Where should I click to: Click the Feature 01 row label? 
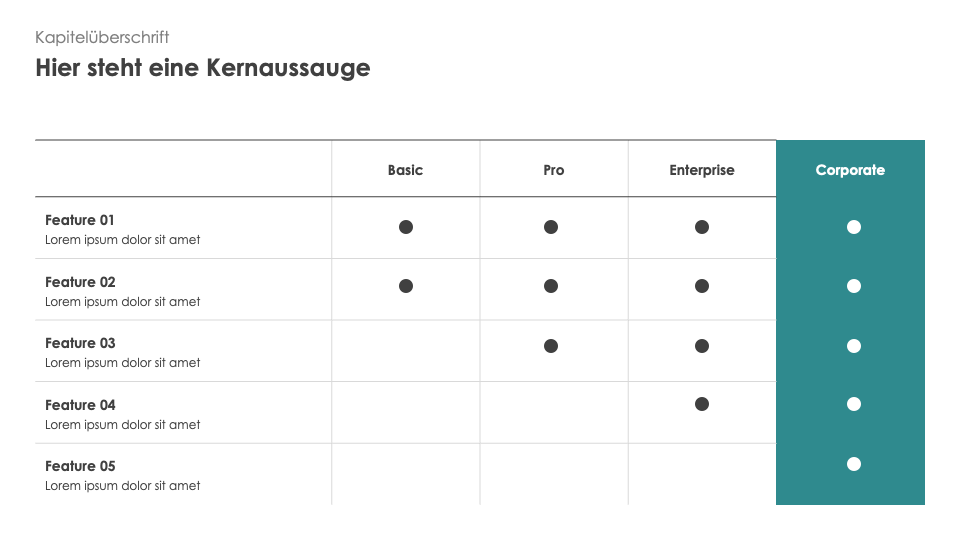tap(80, 220)
